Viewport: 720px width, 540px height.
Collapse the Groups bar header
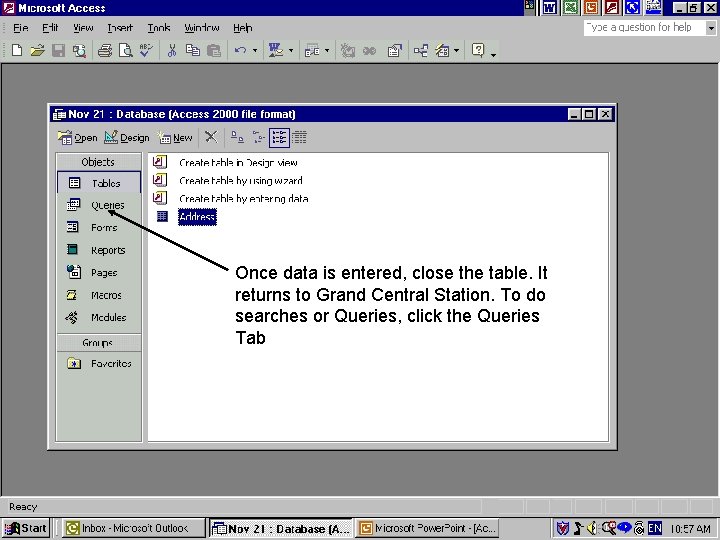tap(99, 343)
